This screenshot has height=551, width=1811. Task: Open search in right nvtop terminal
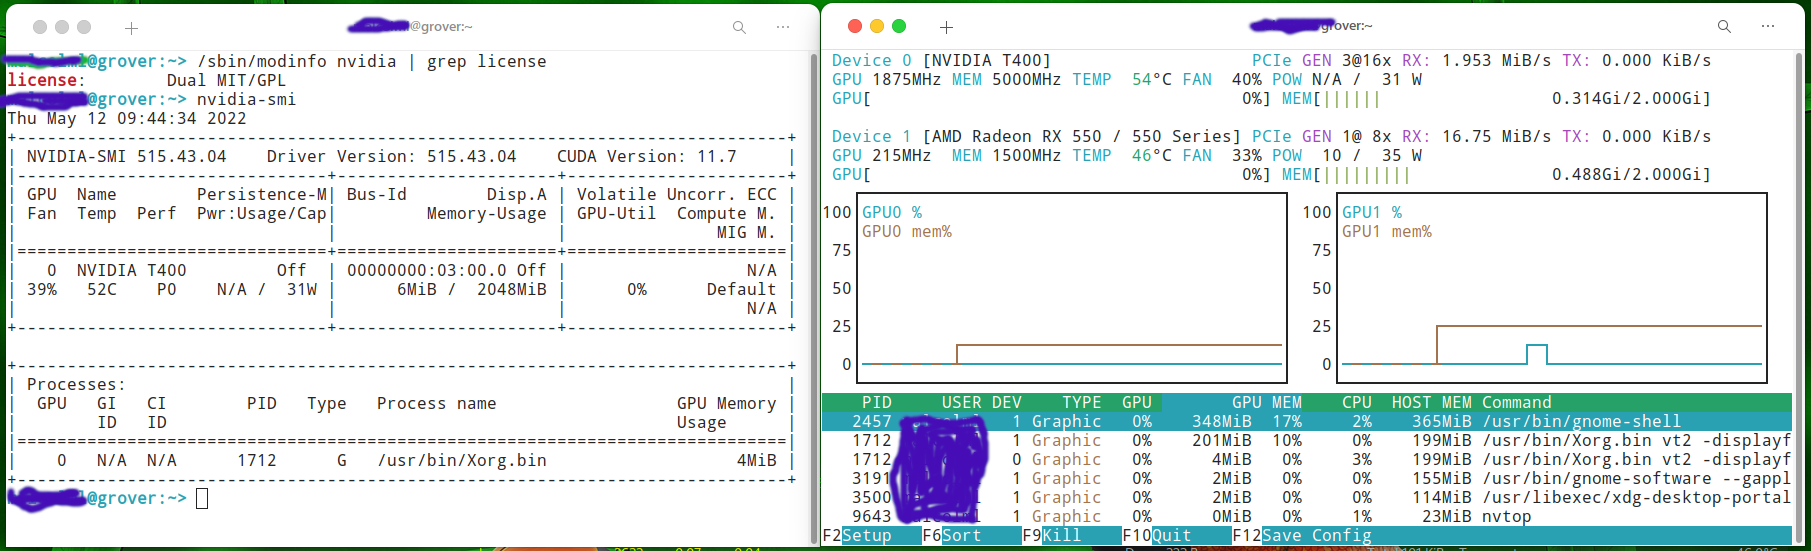coord(1724,27)
